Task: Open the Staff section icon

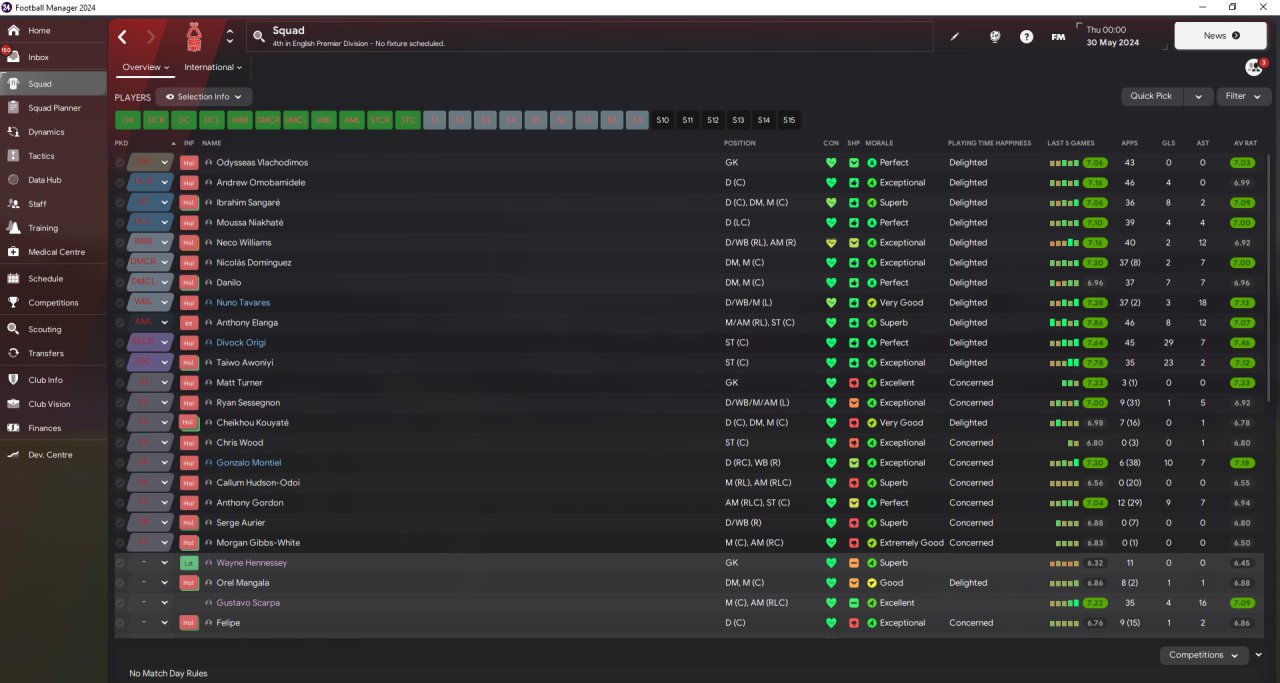Action: (x=13, y=204)
